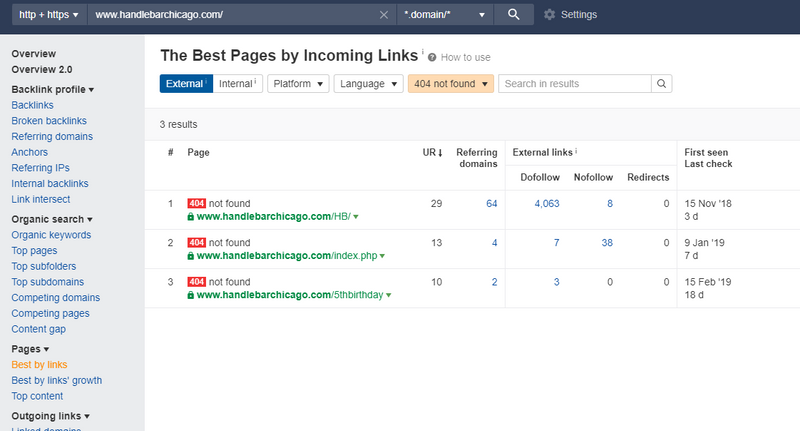Click the red 404 badge in row 3

(x=196, y=282)
